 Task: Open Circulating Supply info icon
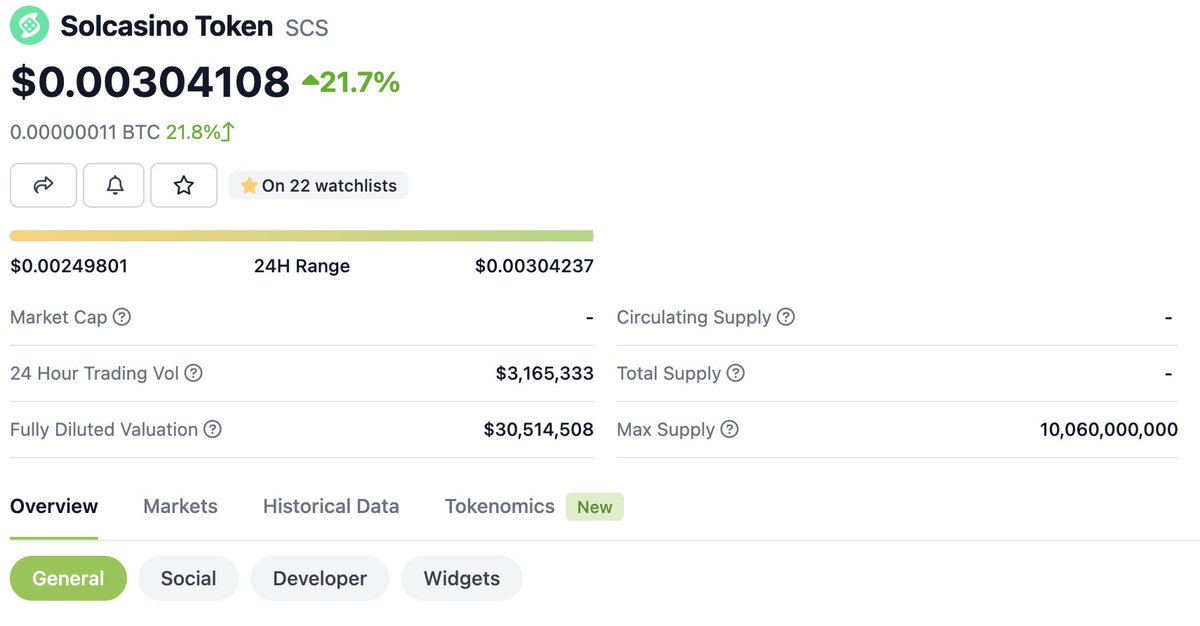tap(786, 317)
